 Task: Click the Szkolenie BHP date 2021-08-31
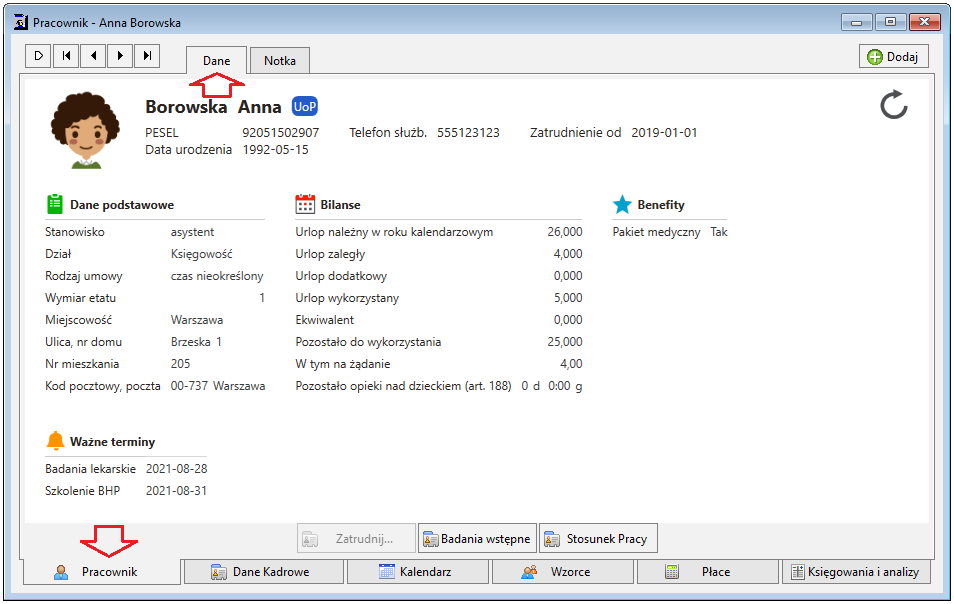click(176, 491)
